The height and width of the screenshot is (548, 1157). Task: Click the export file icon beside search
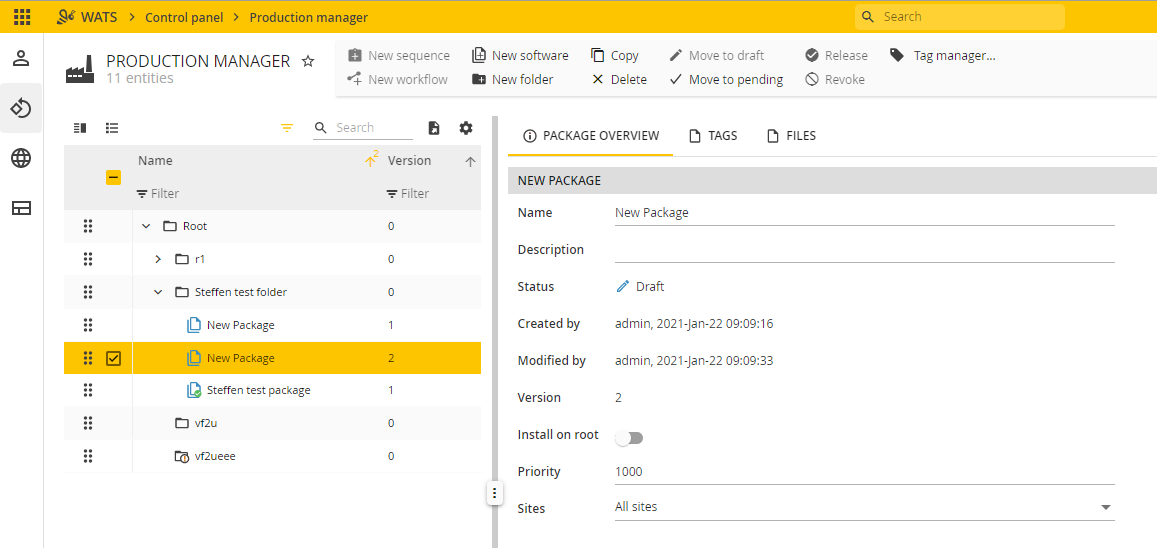pos(435,128)
